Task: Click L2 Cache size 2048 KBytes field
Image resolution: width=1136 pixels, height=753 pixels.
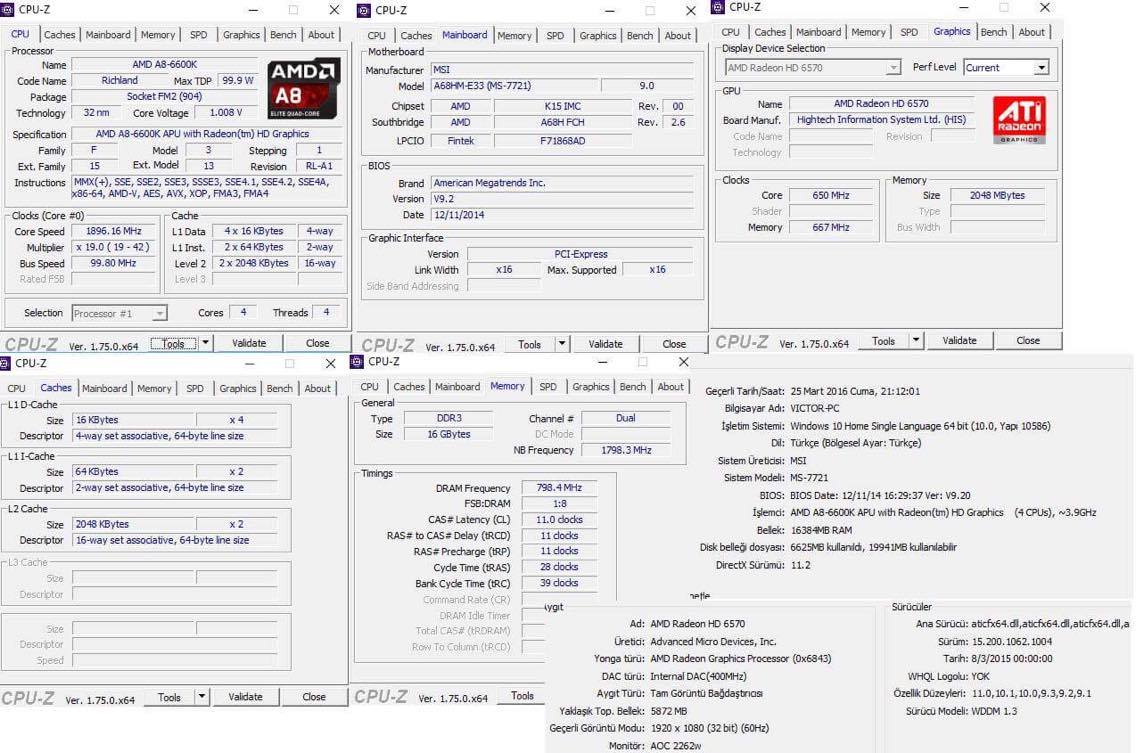Action: pos(134,524)
